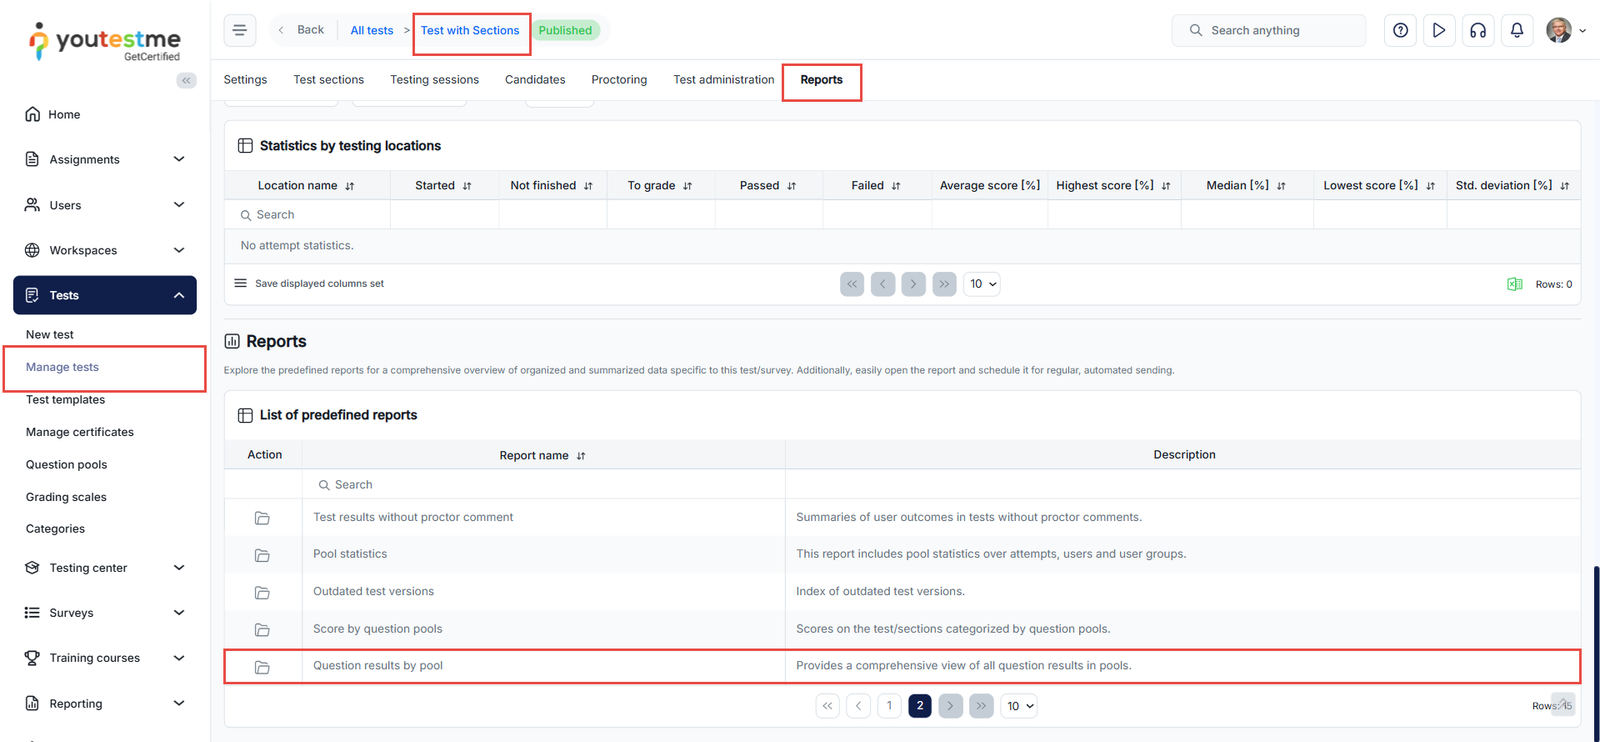Click the hamburger menu button
This screenshot has height=742, width=1600.
(240, 30)
